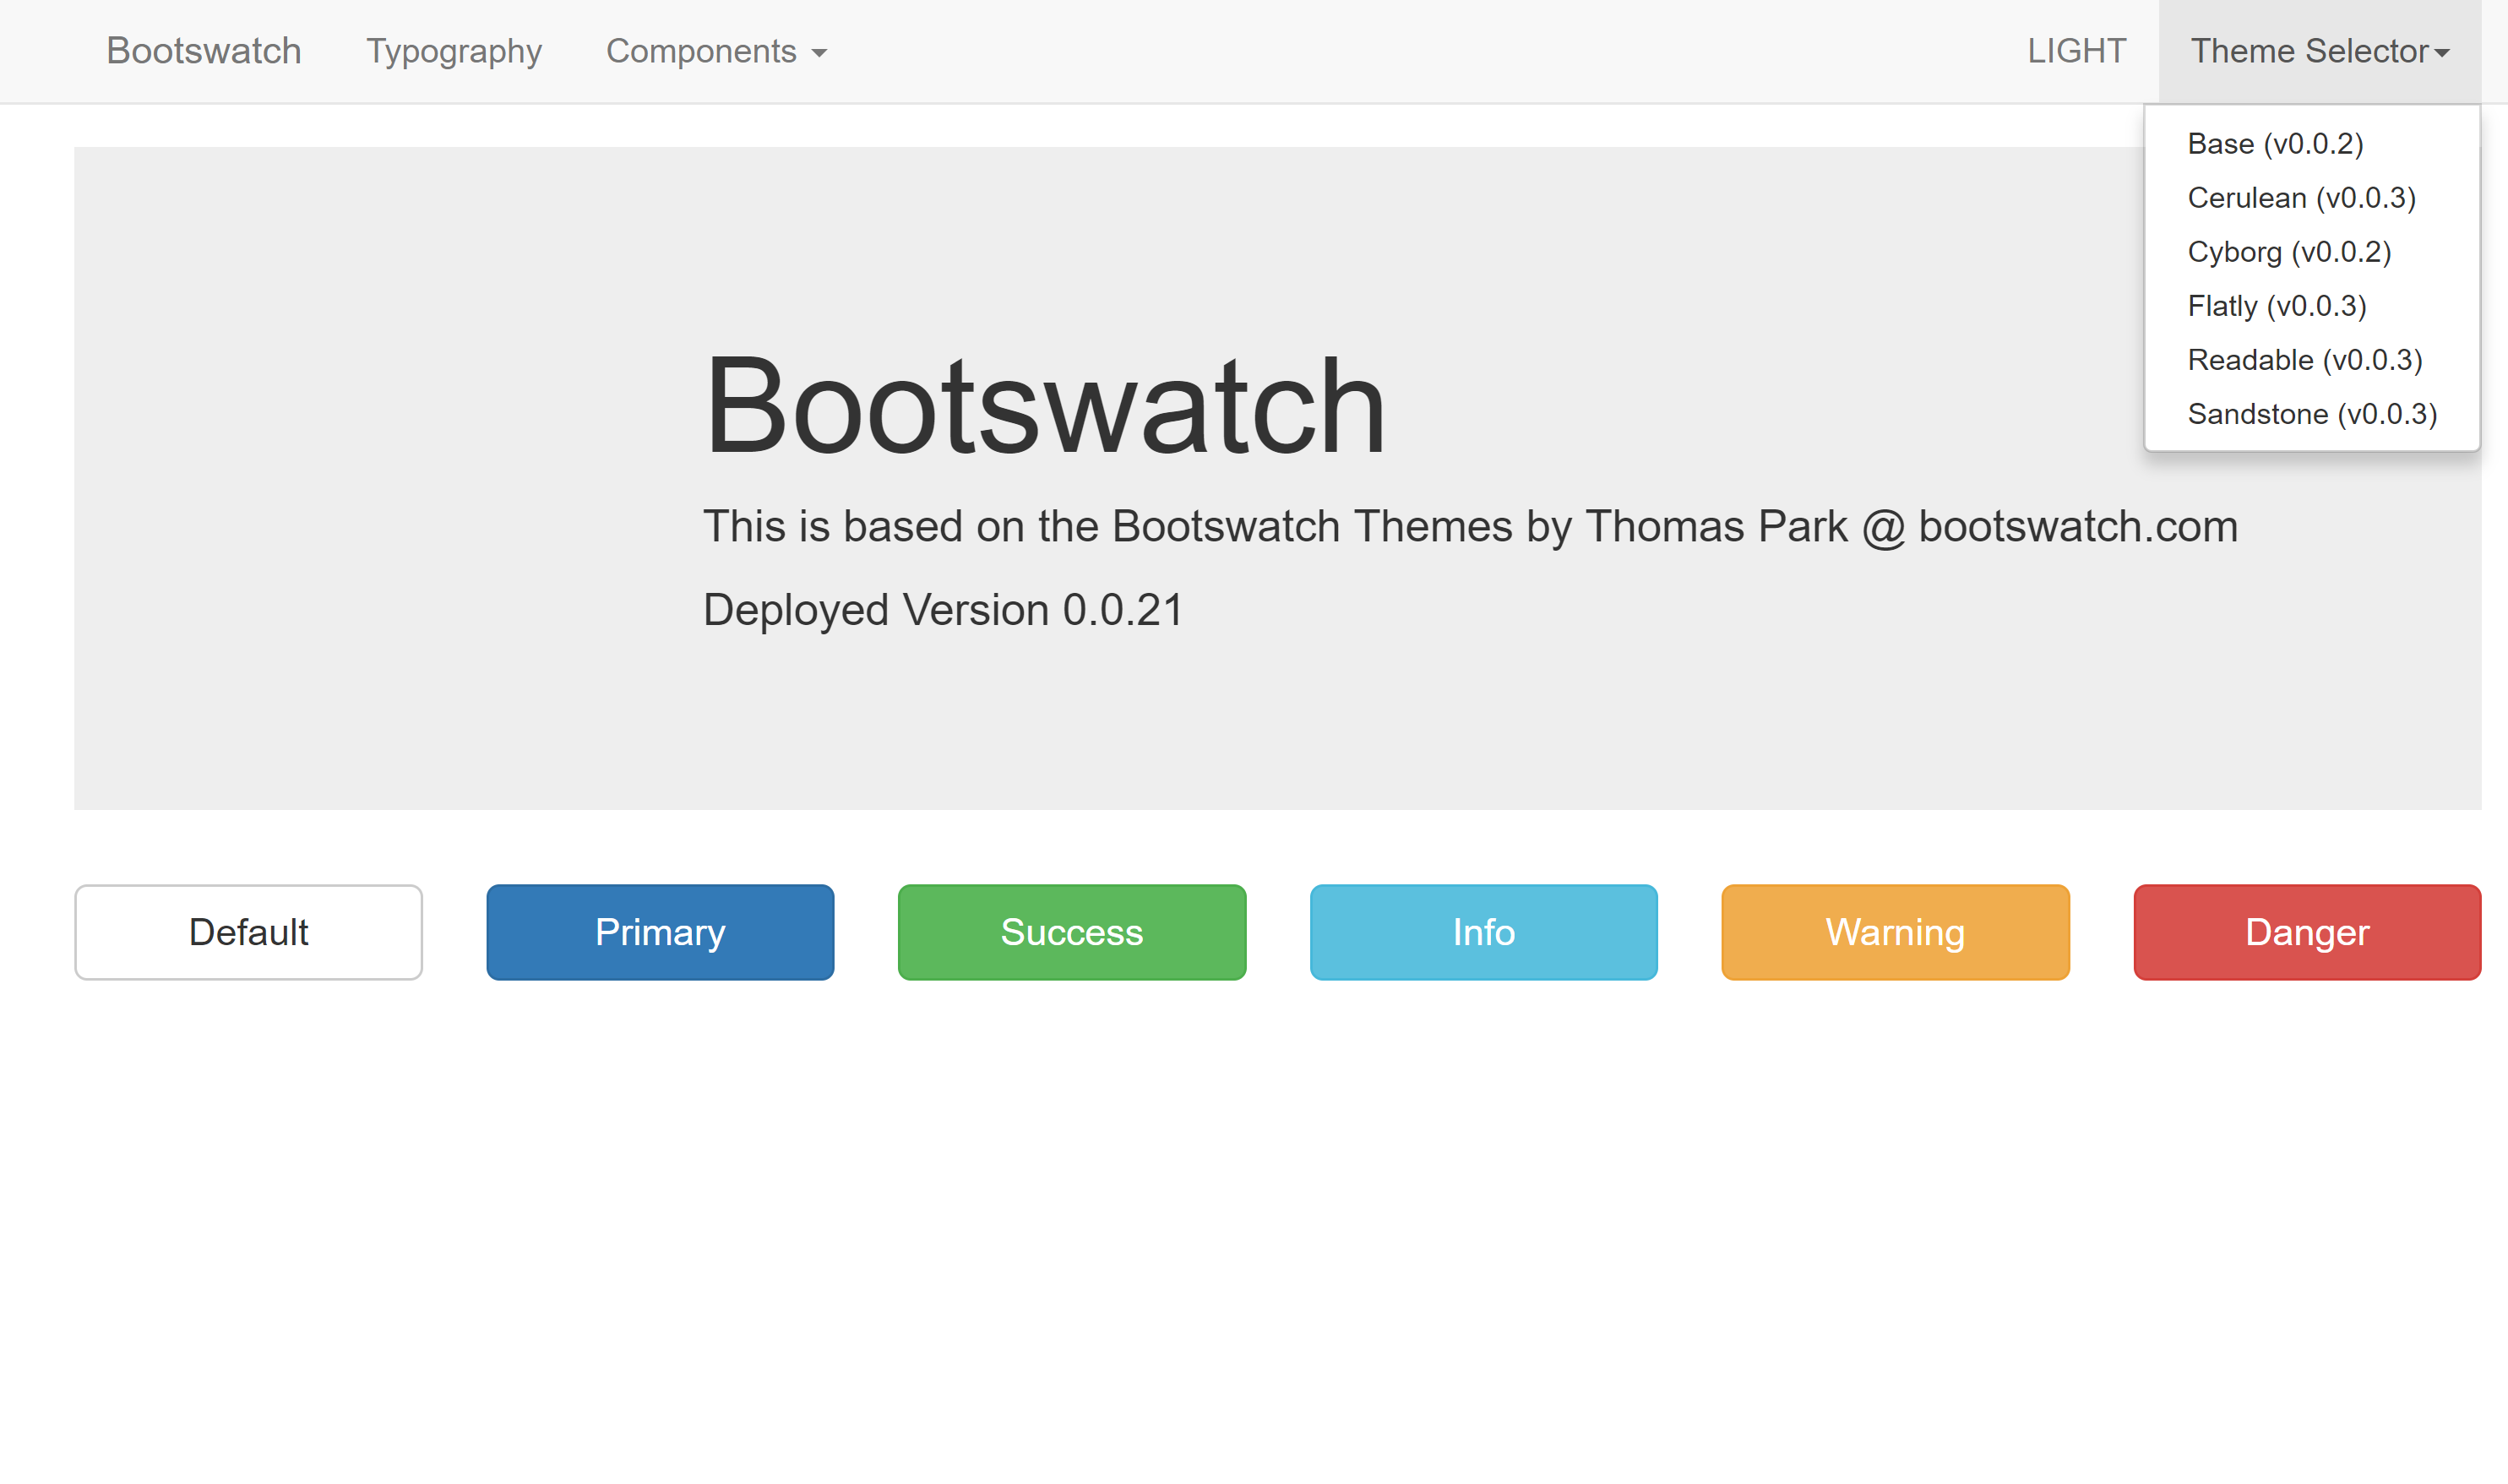2508x1484 pixels.
Task: Apply the Readable (v0.0.3) theme
Action: [x=2304, y=360]
